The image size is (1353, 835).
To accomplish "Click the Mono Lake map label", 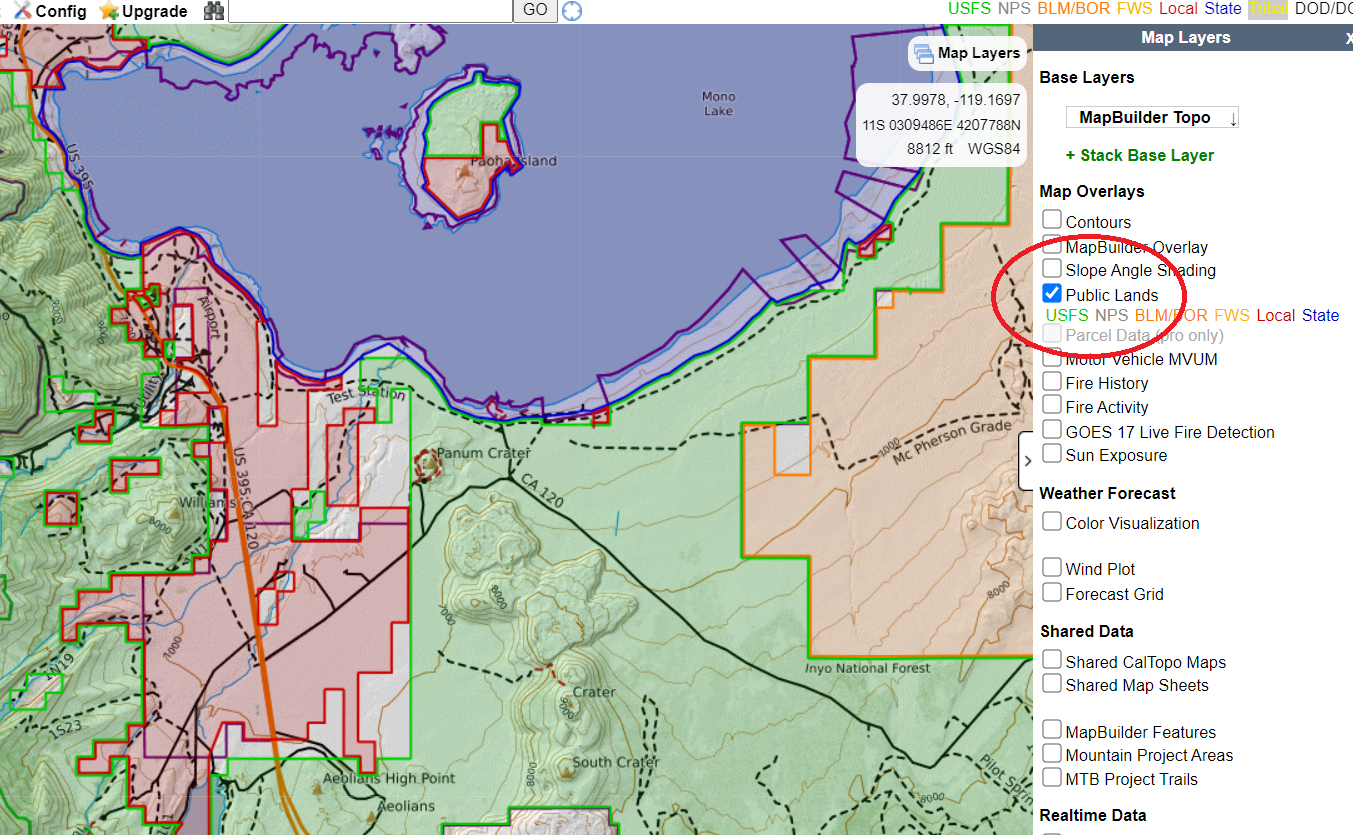I will point(718,104).
